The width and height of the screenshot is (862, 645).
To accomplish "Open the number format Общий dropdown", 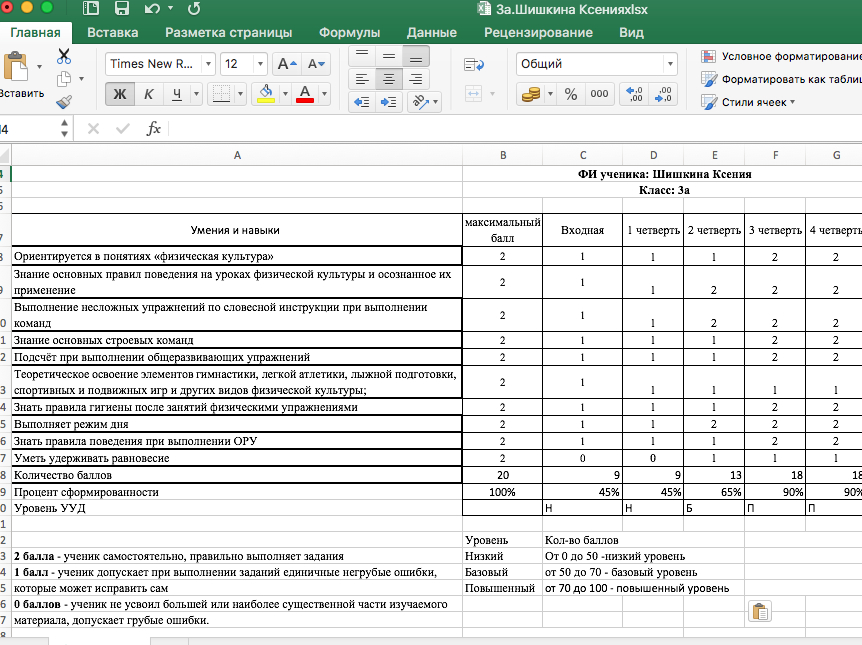I will pyautogui.click(x=670, y=64).
